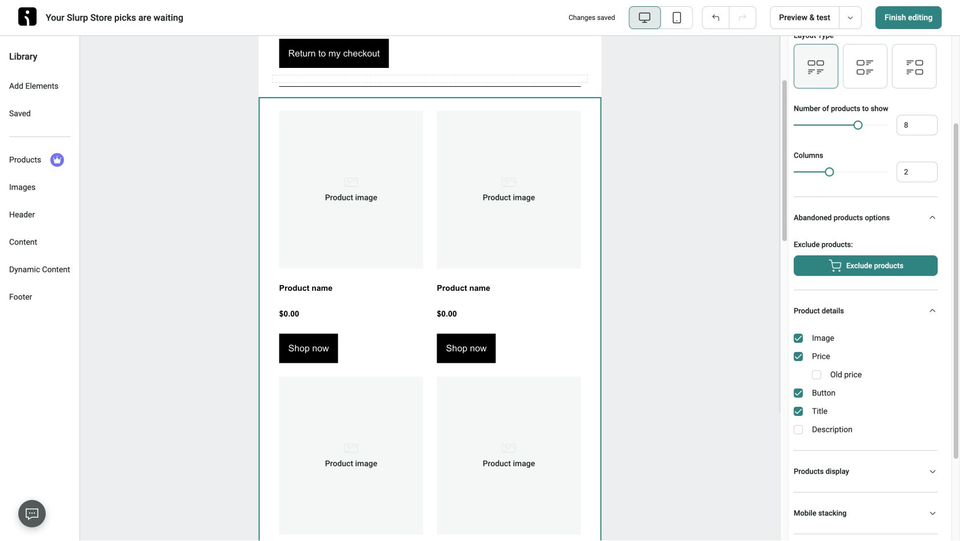Select the alternating layout type

914,66
